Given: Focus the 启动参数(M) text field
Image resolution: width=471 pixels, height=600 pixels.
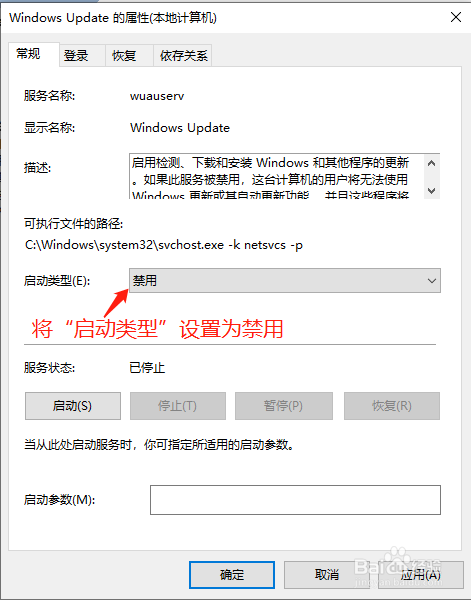Looking at the screenshot, I should tap(295, 500).
